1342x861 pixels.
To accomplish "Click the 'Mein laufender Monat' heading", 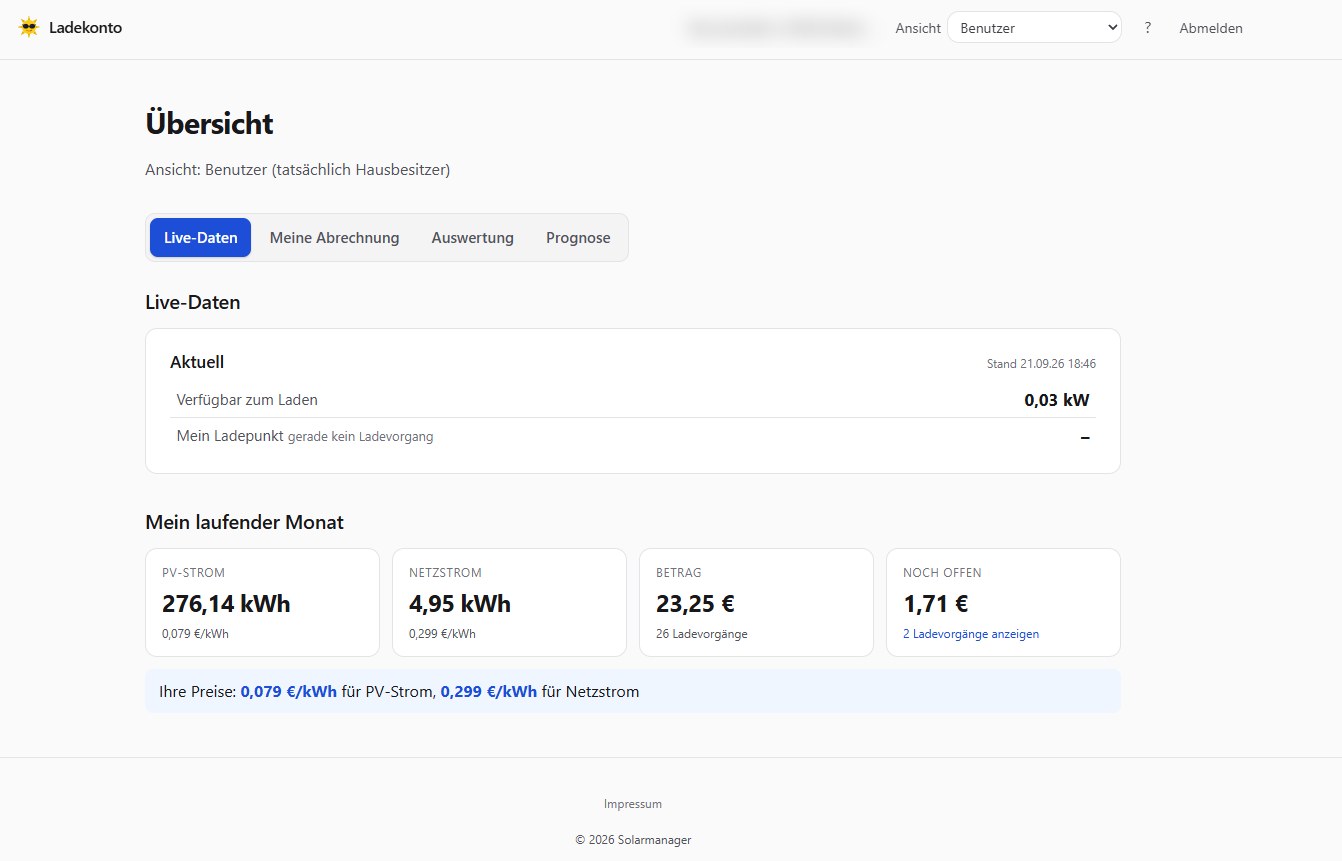I will [x=244, y=522].
